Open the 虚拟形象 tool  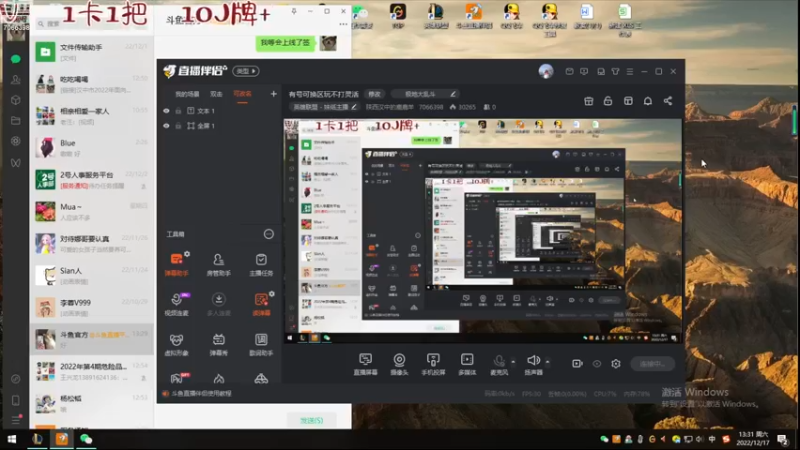click(177, 344)
